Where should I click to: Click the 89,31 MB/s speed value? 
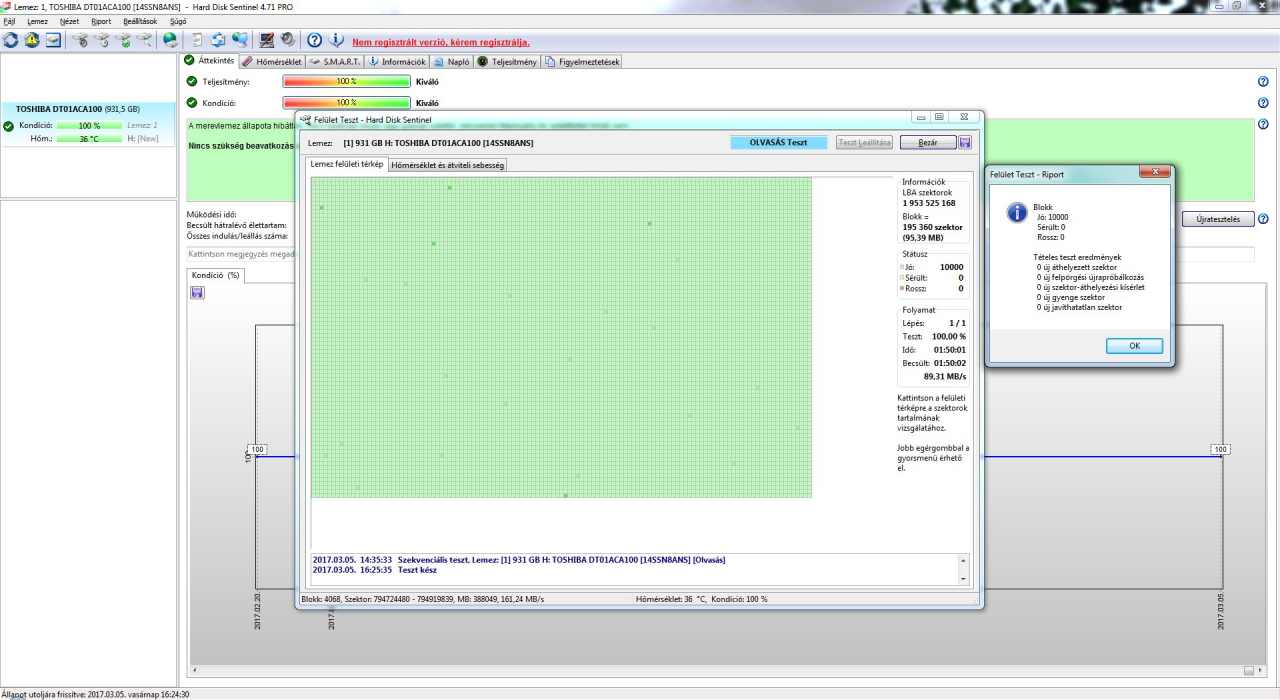[944, 377]
